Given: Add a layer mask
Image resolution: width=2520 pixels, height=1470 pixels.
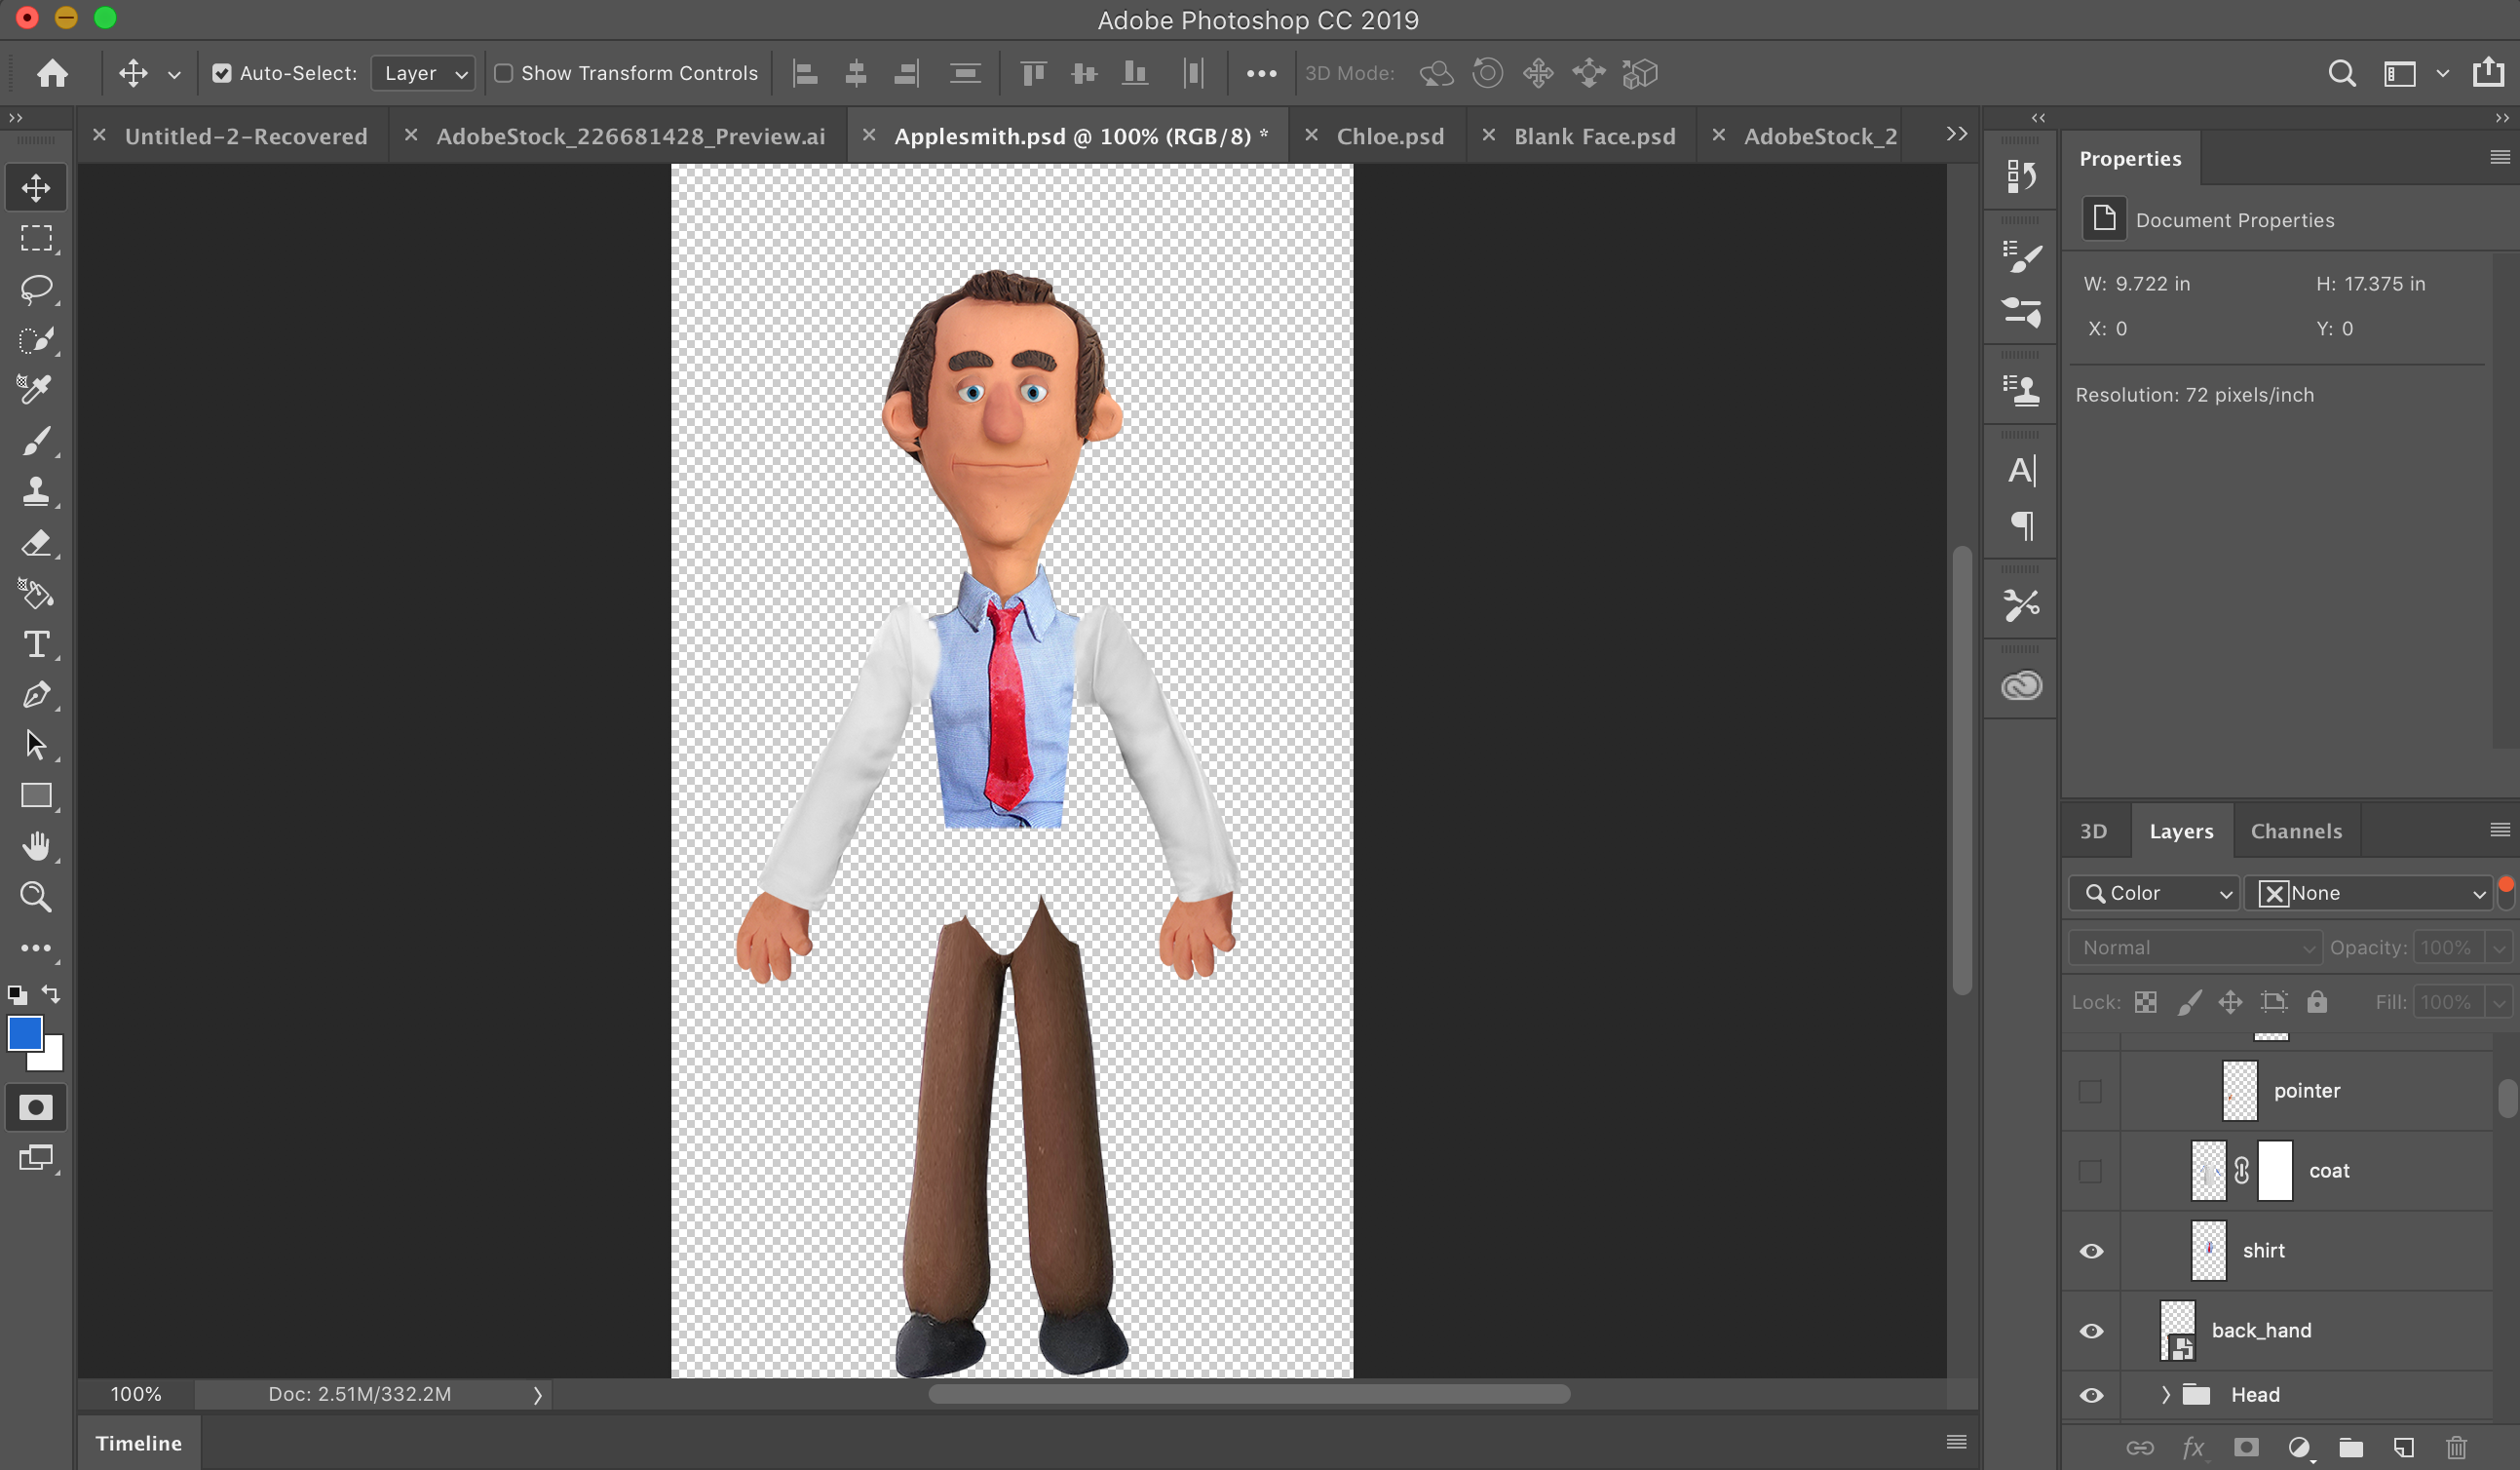Looking at the screenshot, I should point(2246,1447).
